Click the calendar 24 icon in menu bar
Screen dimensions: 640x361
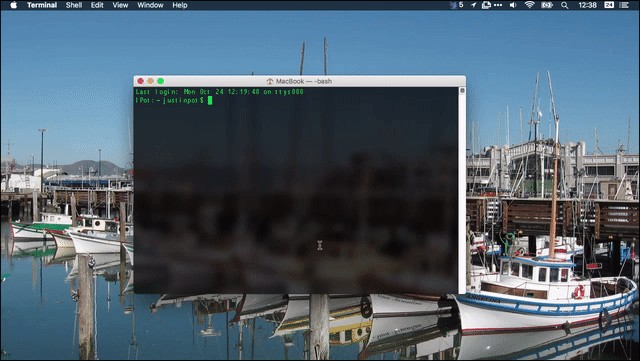click(x=609, y=5)
